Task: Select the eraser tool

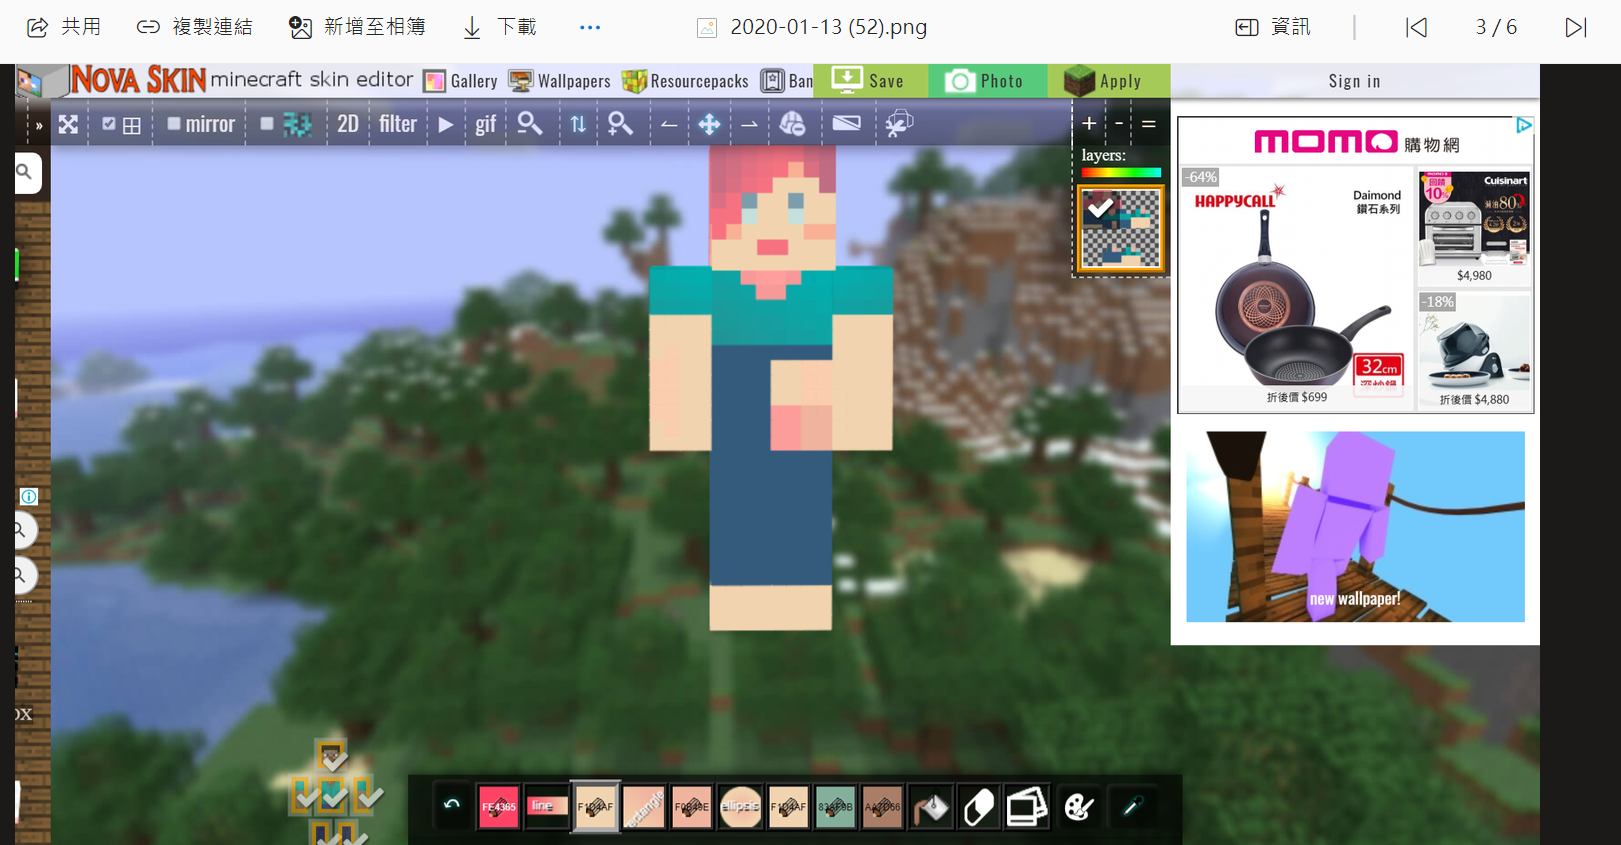Action: [x=979, y=807]
